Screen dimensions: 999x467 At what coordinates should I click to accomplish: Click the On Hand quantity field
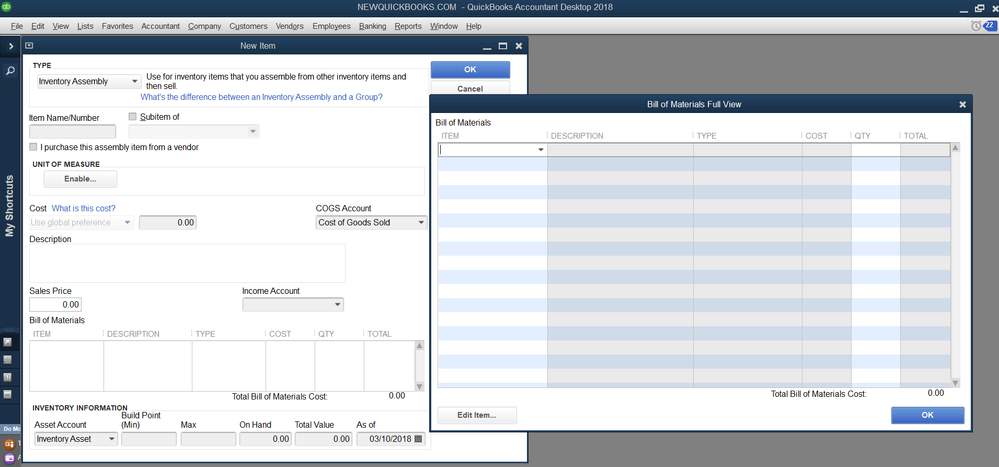(x=266, y=439)
